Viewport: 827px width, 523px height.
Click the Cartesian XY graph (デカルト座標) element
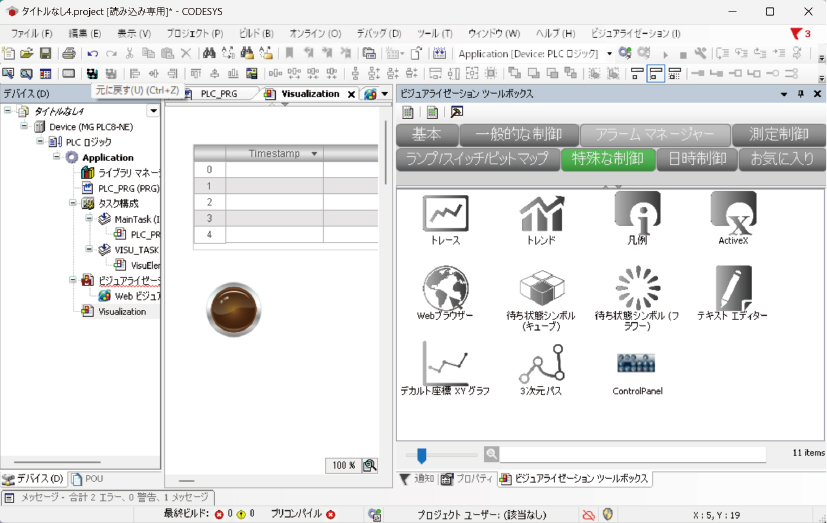[445, 363]
